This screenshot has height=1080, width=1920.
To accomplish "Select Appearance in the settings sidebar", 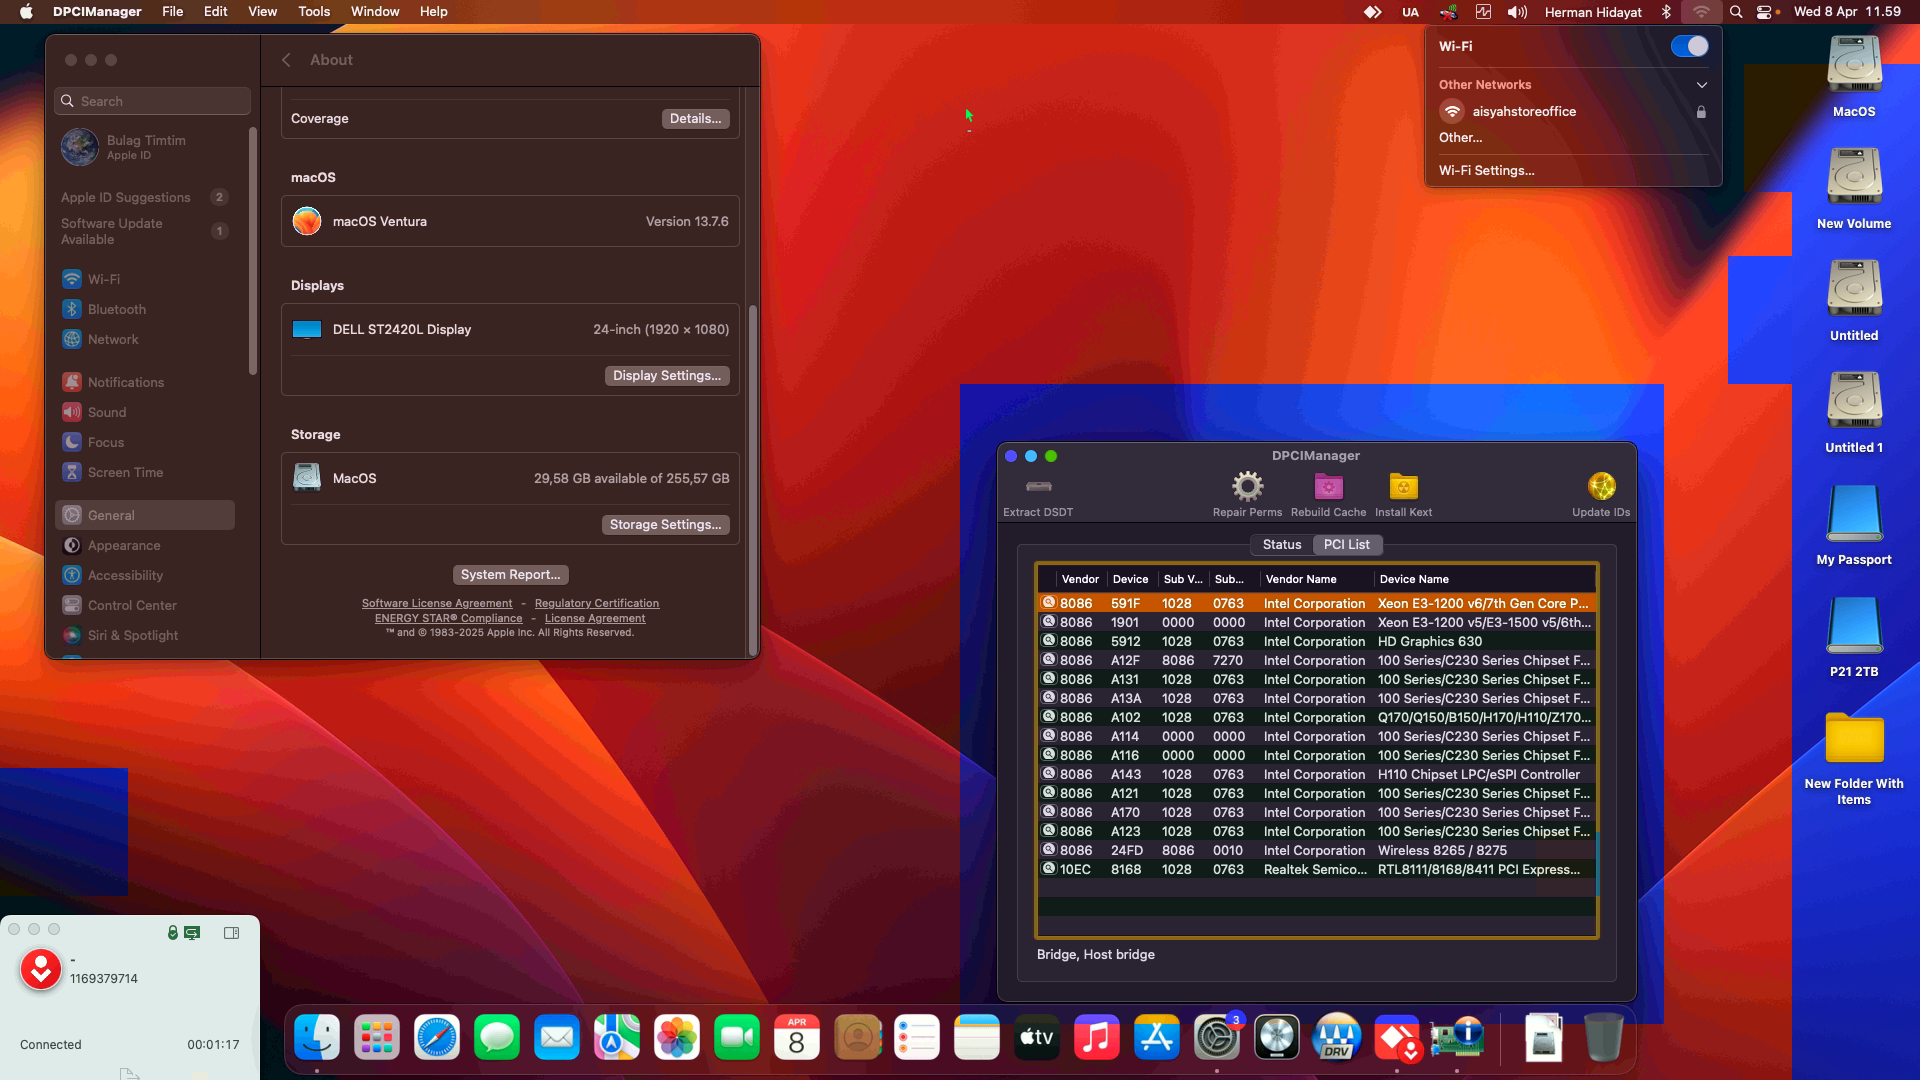I will pos(146,546).
